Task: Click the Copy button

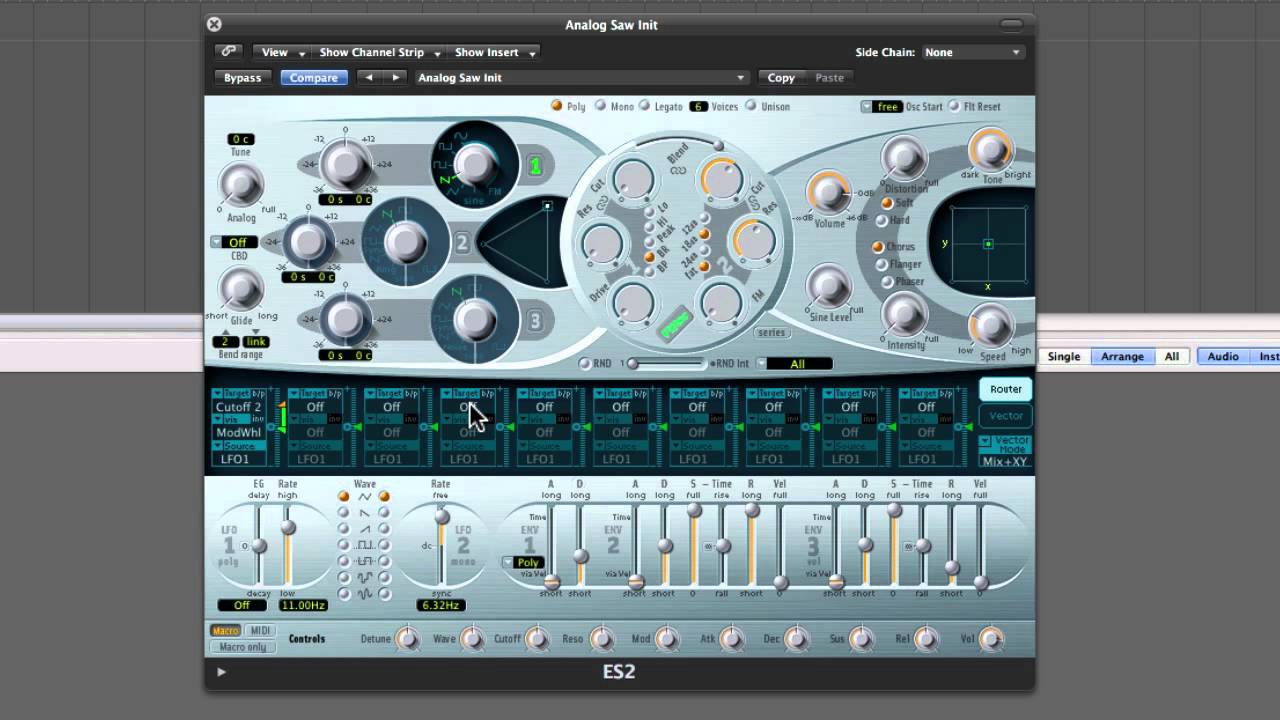Action: (781, 77)
